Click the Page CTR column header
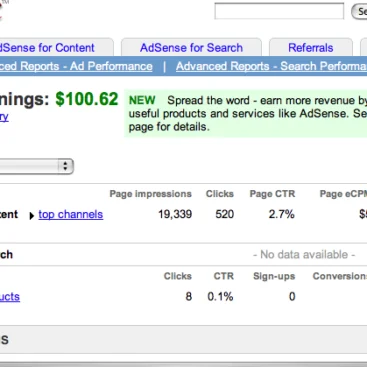The image size is (367, 367). point(272,194)
